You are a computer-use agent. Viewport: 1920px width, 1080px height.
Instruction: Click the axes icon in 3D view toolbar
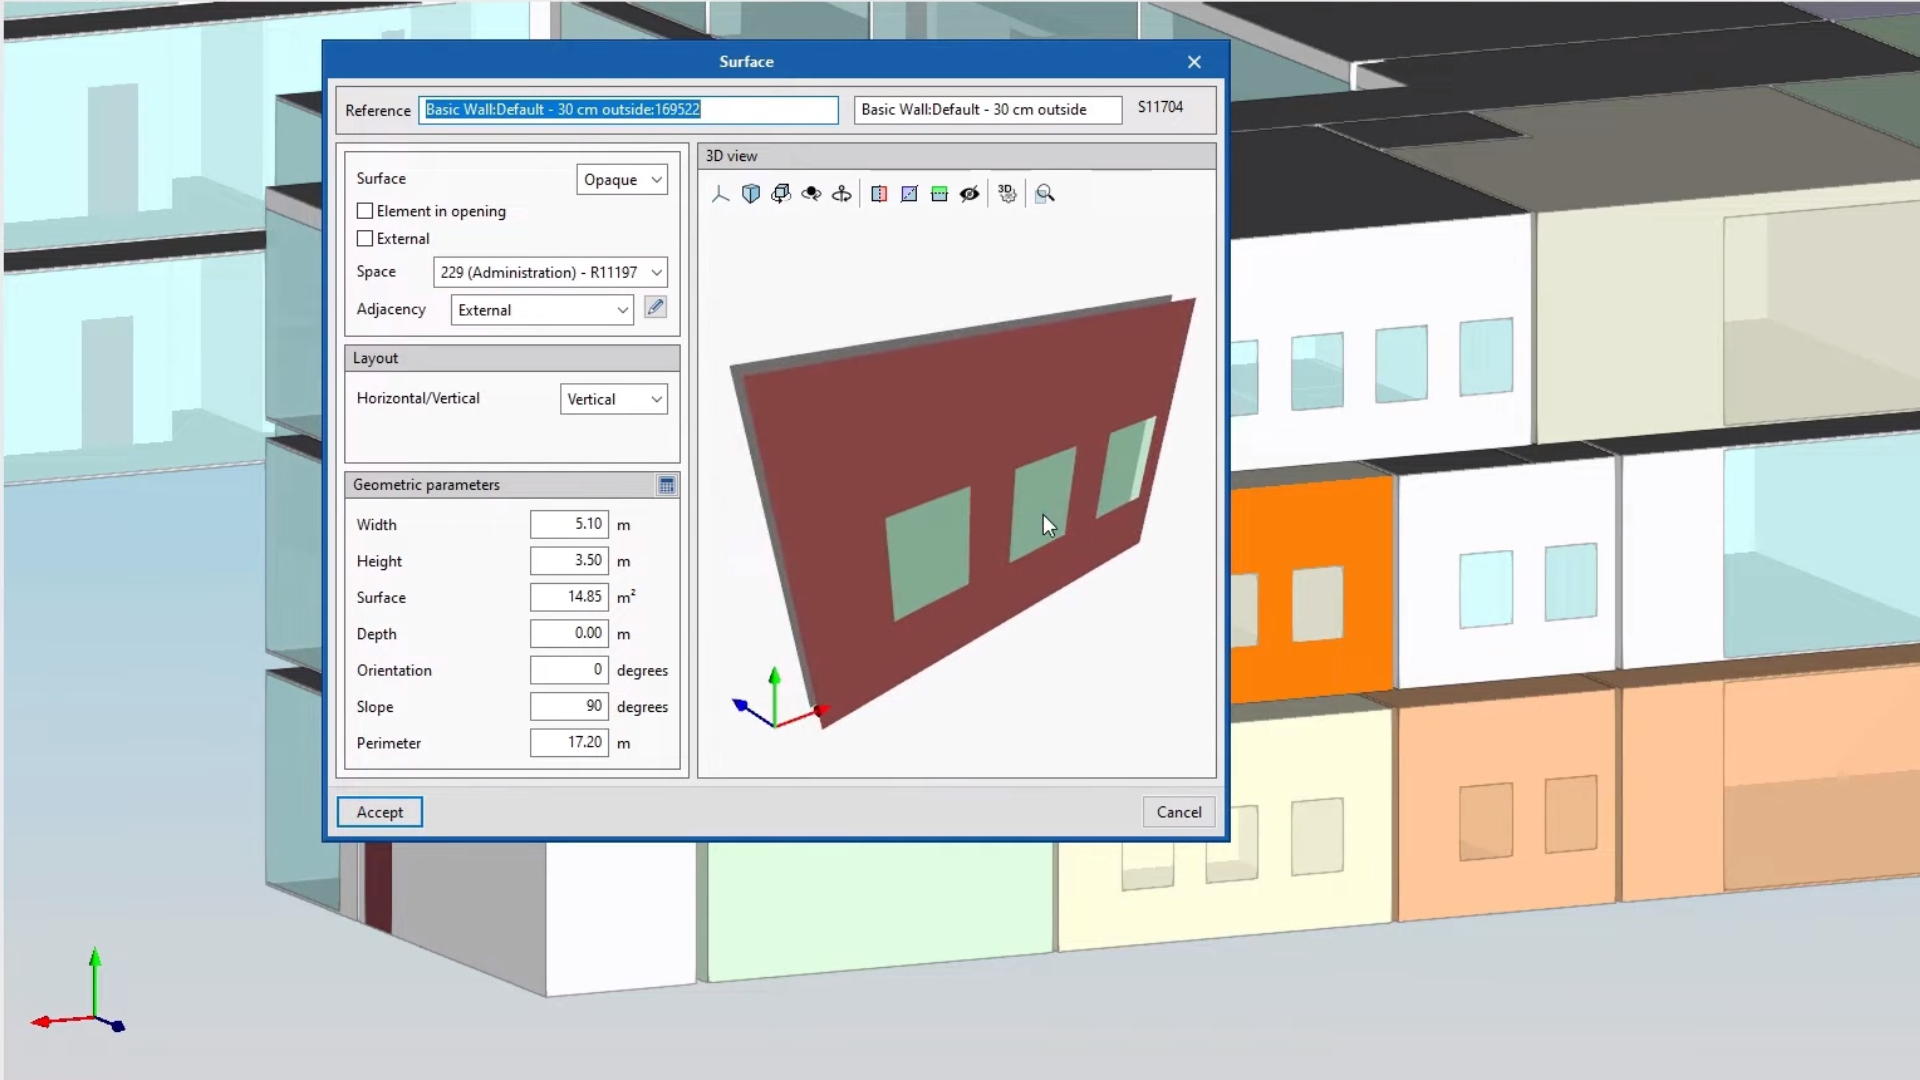[720, 194]
